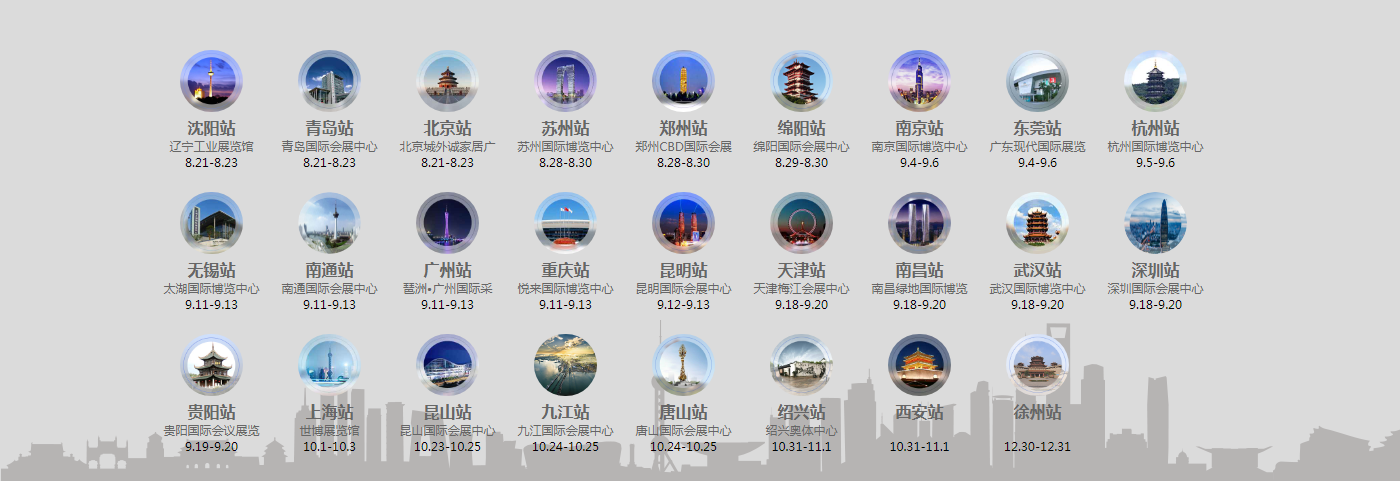
Task: Open the Guiyang (贵阳站) pavilion icon
Action: [211, 365]
